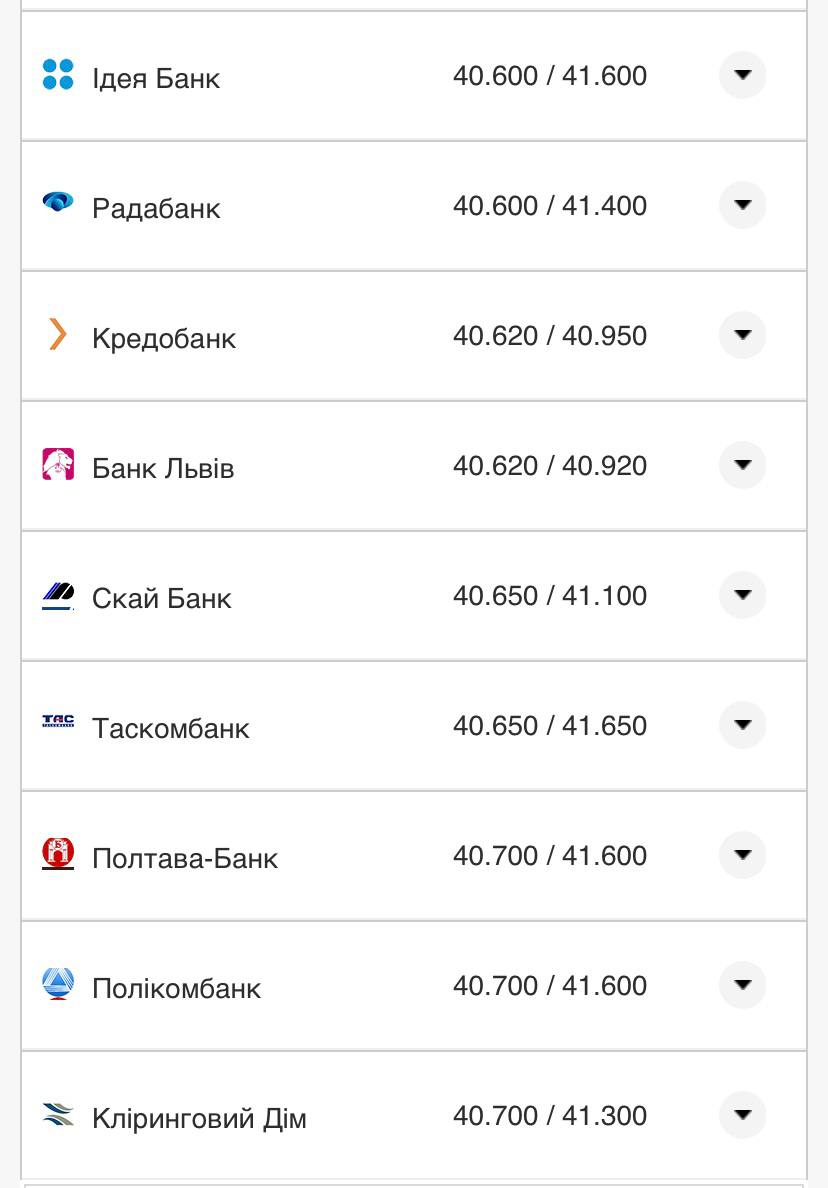Click the Радабанк logo icon
Screen dimensions: 828x1188
pyautogui.click(x=58, y=203)
